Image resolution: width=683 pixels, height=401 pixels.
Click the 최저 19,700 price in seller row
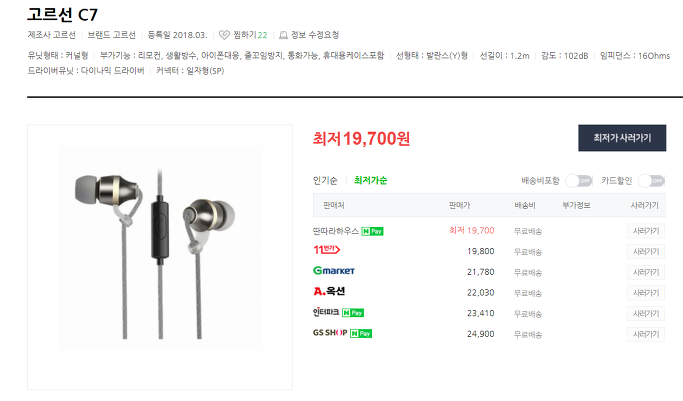click(x=471, y=231)
